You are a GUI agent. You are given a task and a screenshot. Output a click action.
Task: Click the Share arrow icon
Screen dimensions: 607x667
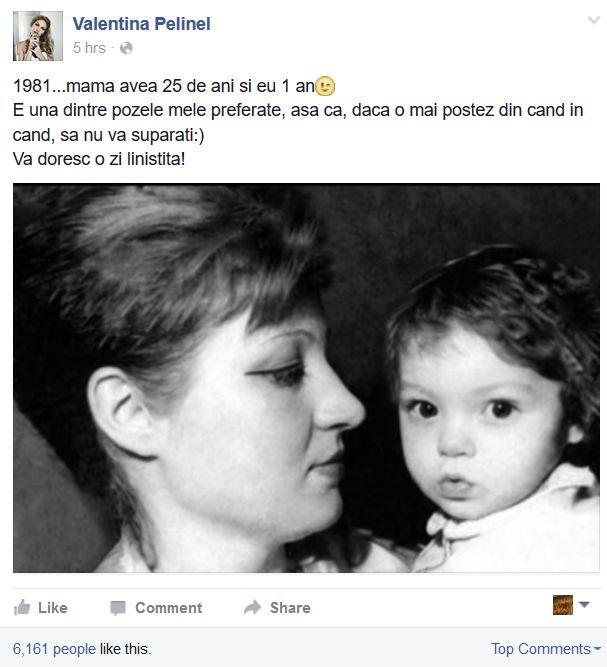coord(252,607)
